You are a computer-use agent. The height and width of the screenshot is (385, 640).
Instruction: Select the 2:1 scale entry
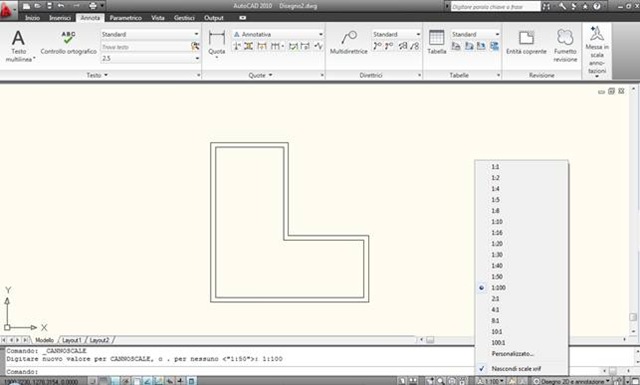coord(495,298)
